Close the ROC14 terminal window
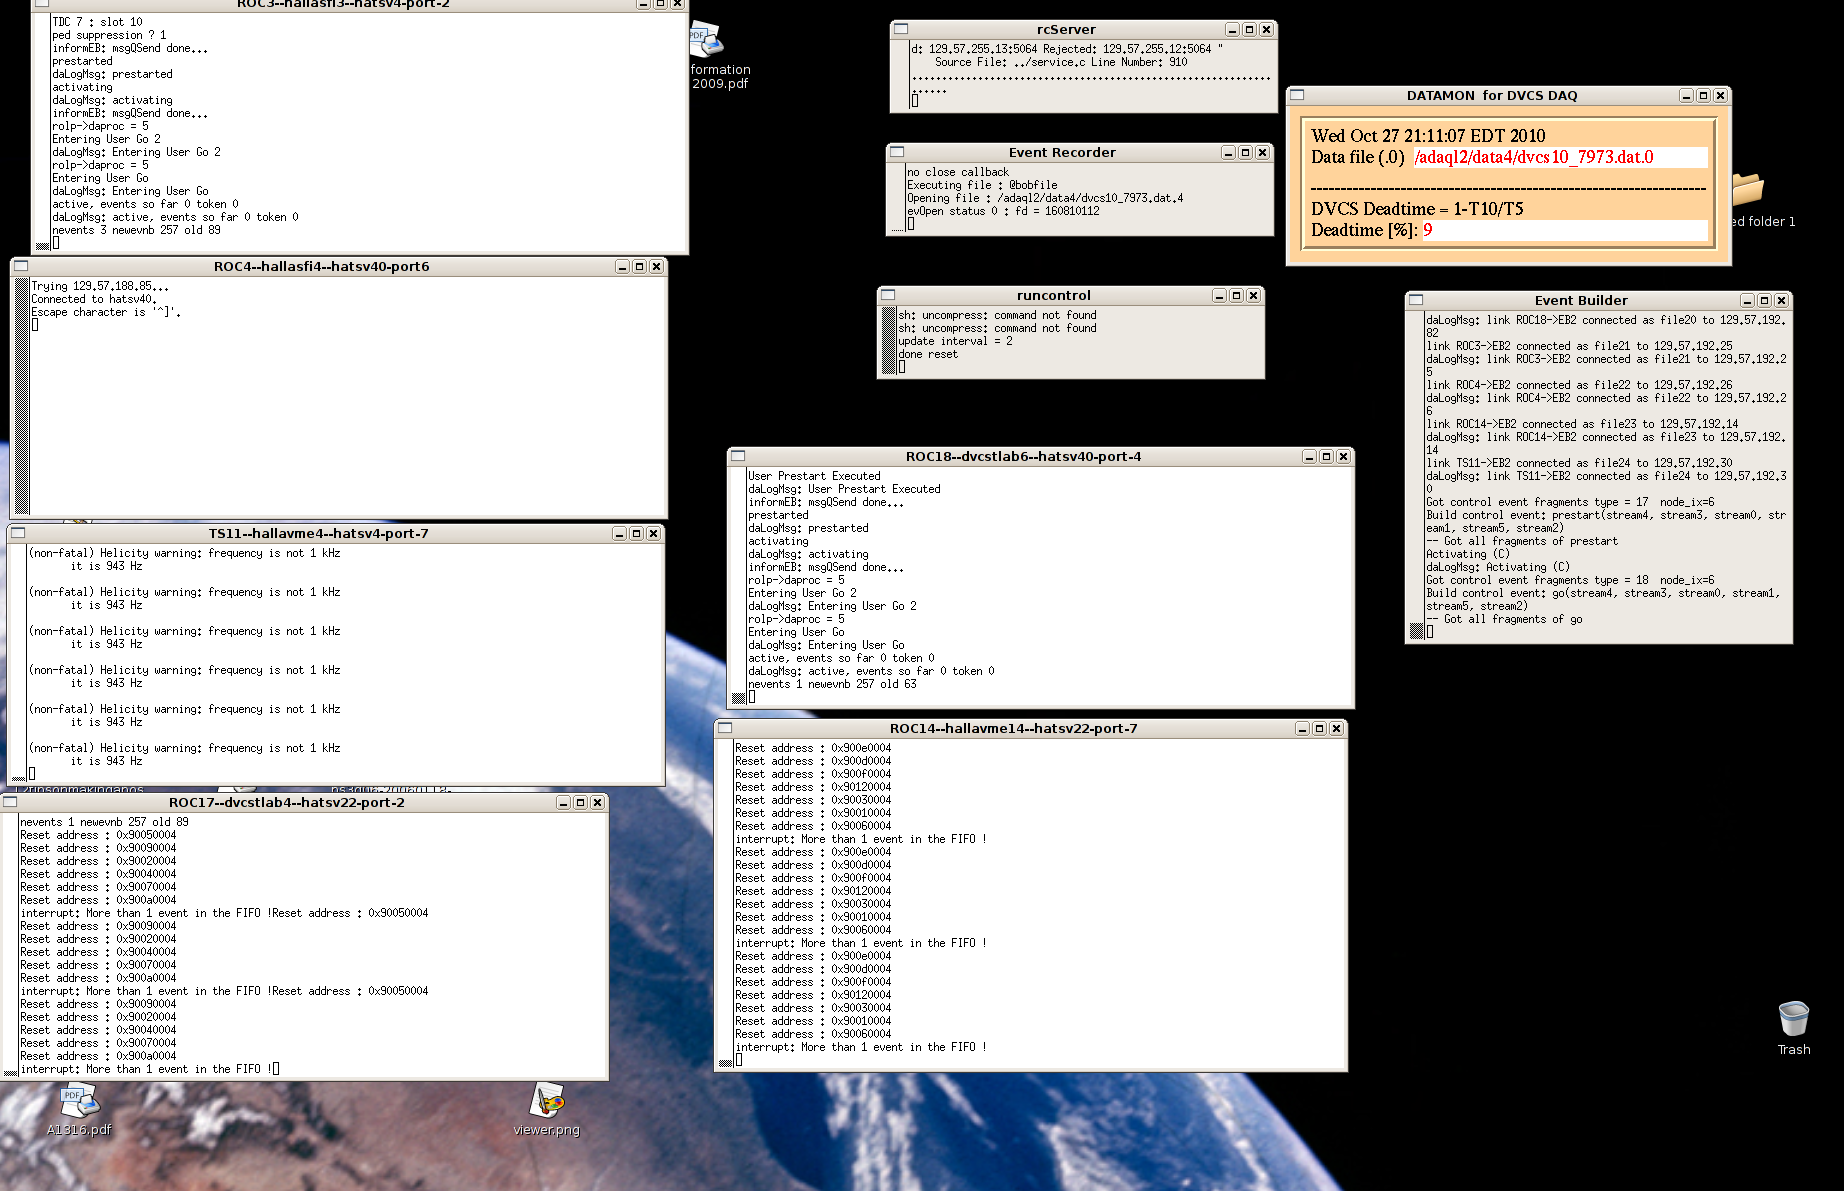 [1336, 729]
